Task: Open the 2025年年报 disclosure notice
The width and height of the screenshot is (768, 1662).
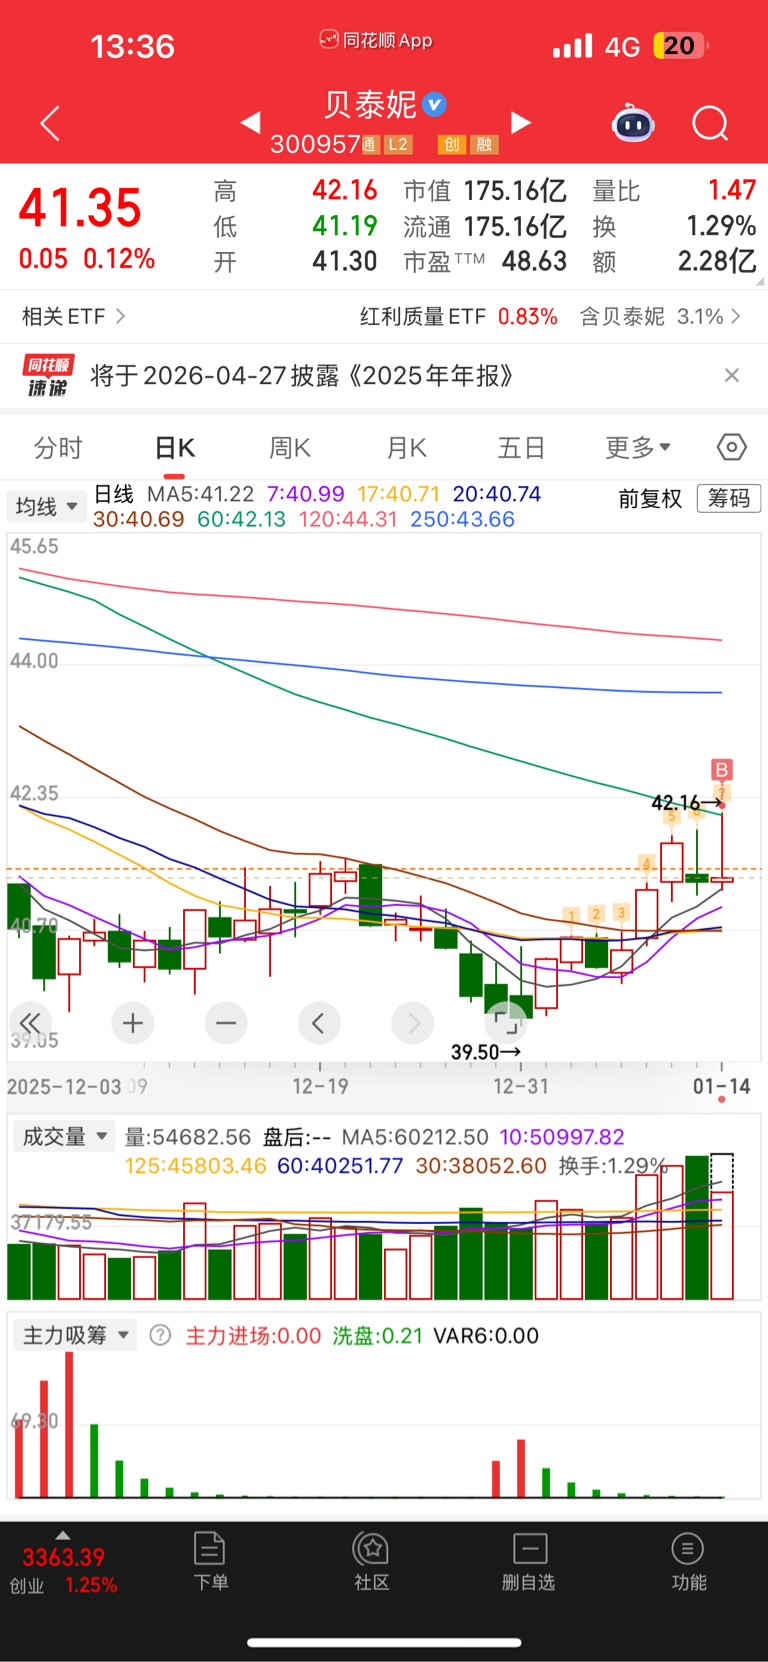Action: 302,376
